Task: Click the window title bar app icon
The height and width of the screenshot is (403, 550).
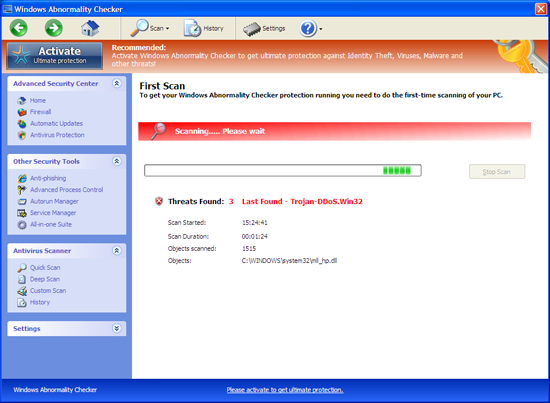Action: click(7, 9)
